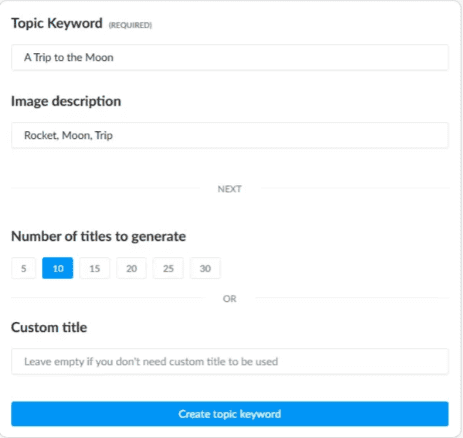Click the OR divider label
Screen dimensions: 463x438
[229, 299]
